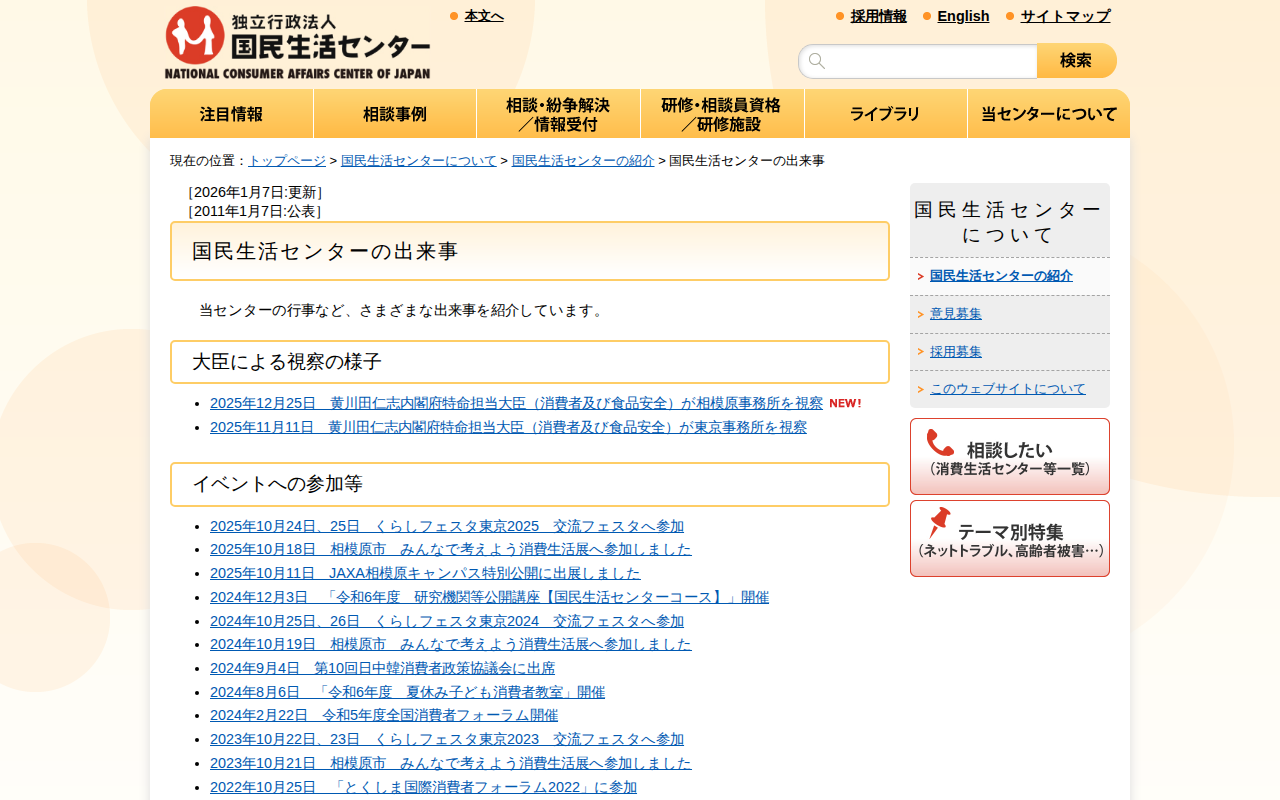Click the National Consumer Affairs Center logo
Screen dimensions: 1280x800
297,43
